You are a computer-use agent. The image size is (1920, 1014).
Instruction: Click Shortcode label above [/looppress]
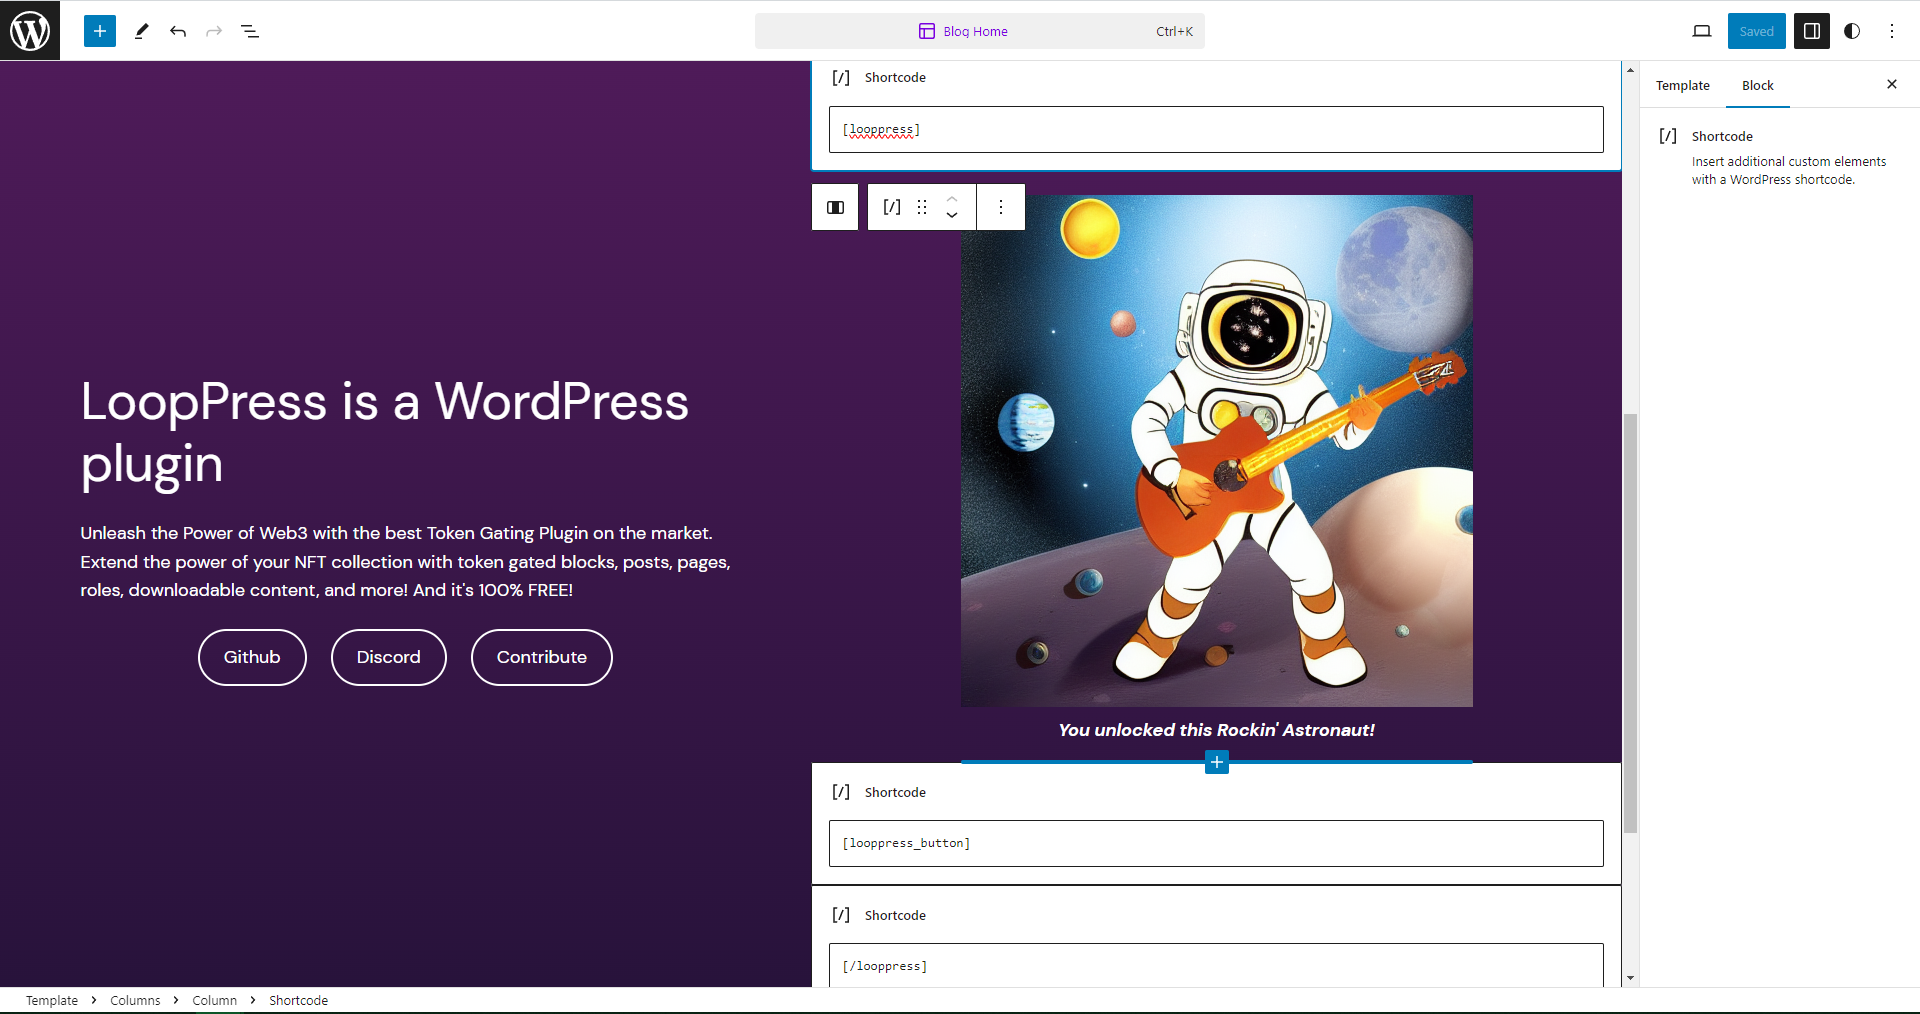pyautogui.click(x=895, y=915)
